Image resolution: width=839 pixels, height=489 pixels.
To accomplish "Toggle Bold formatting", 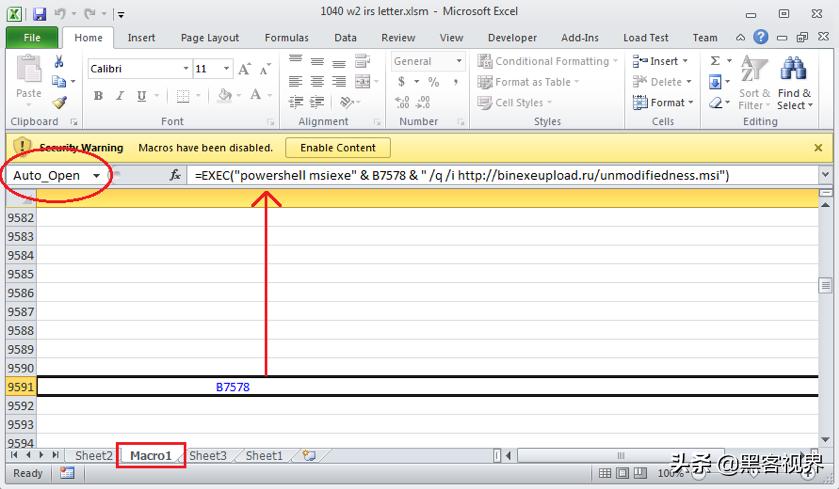I will (x=98, y=96).
